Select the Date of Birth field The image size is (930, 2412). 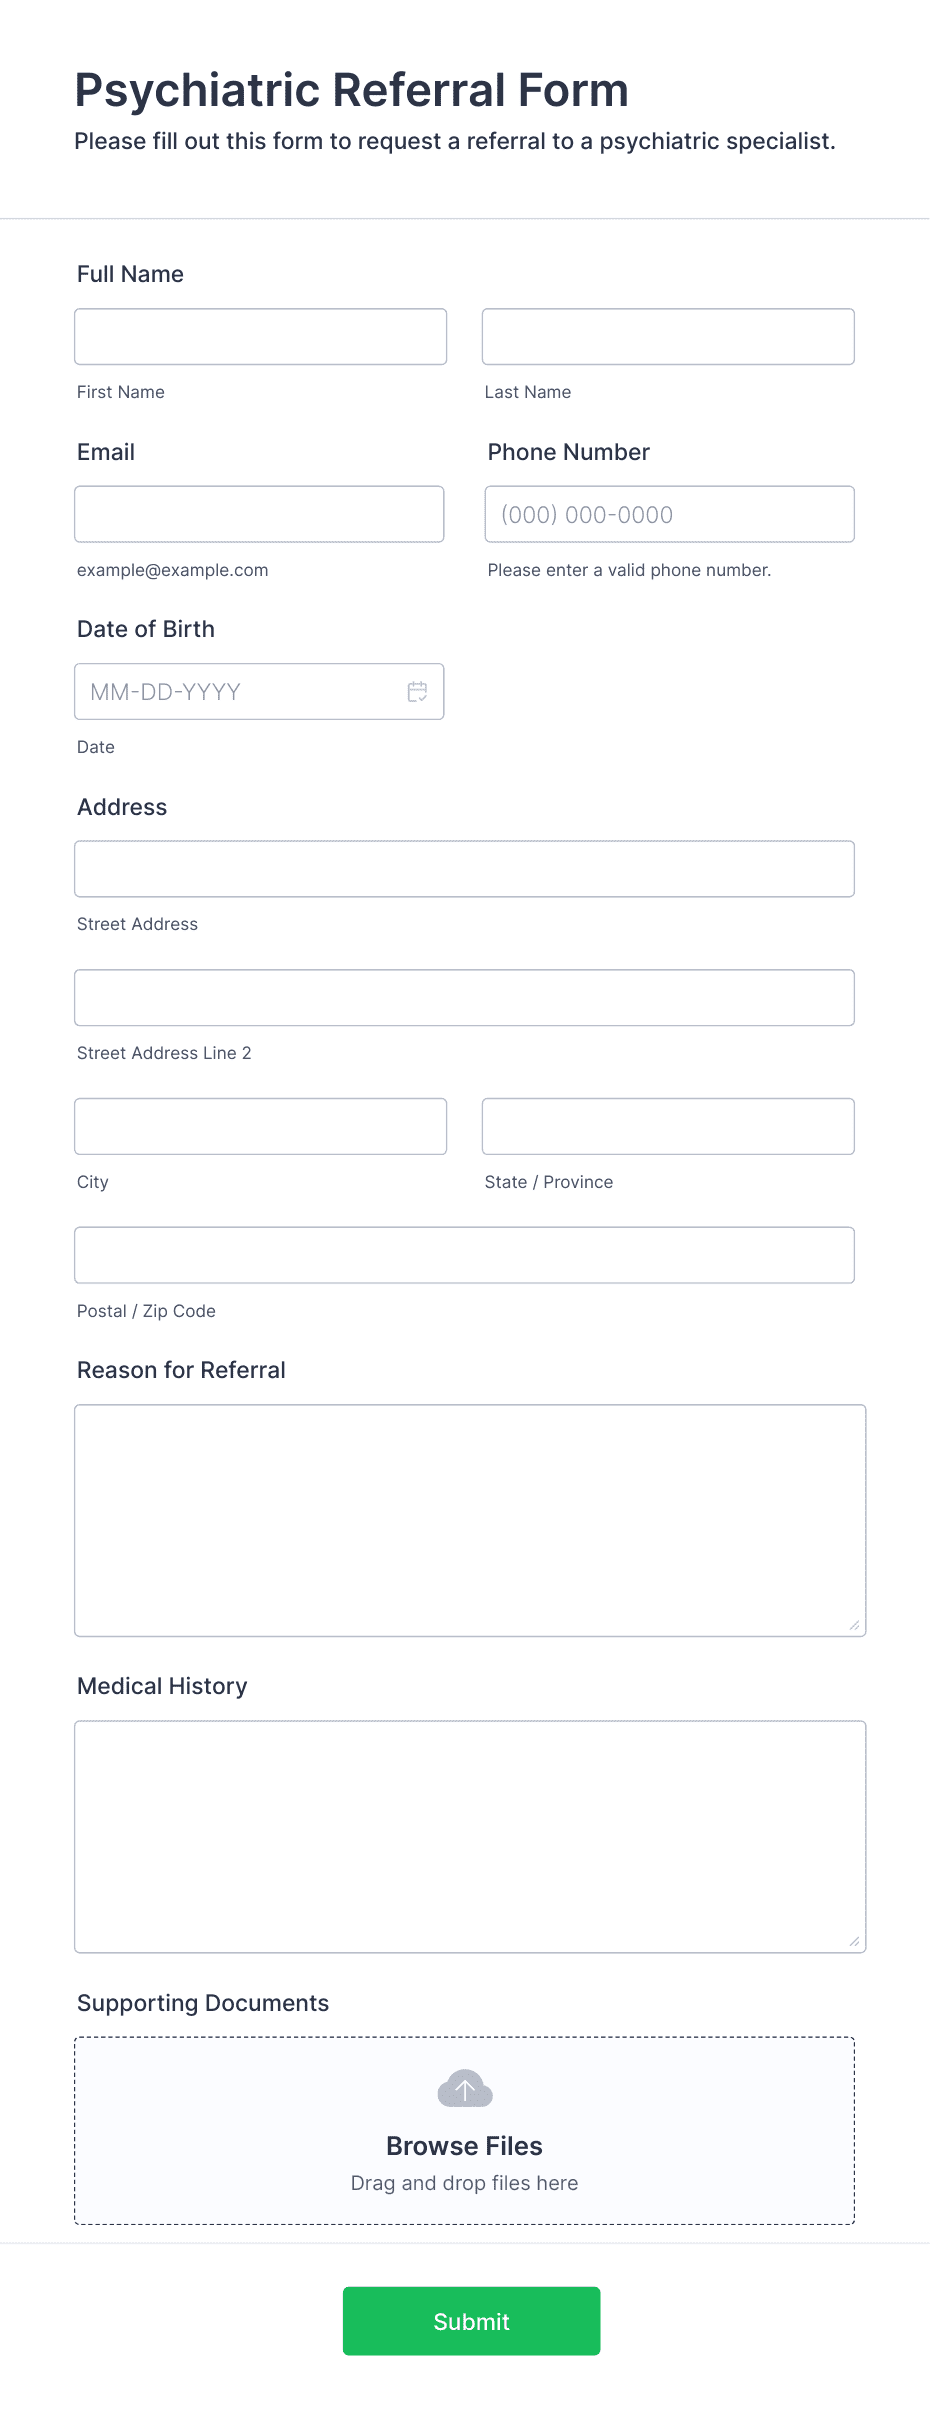(259, 692)
